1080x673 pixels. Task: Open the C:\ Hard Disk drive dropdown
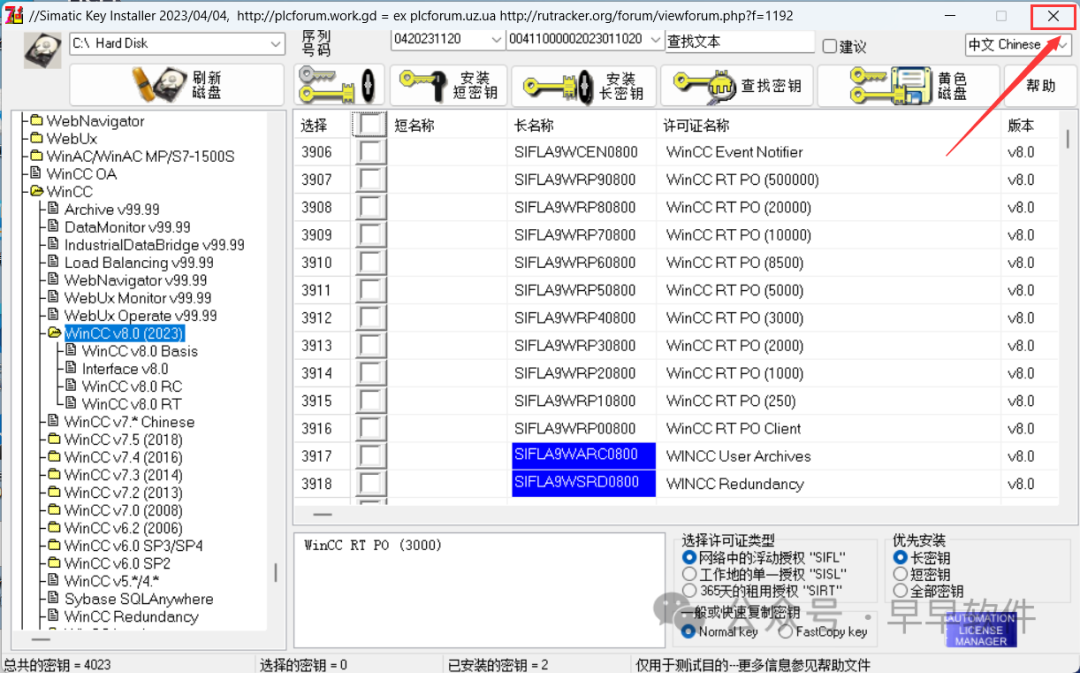[275, 44]
